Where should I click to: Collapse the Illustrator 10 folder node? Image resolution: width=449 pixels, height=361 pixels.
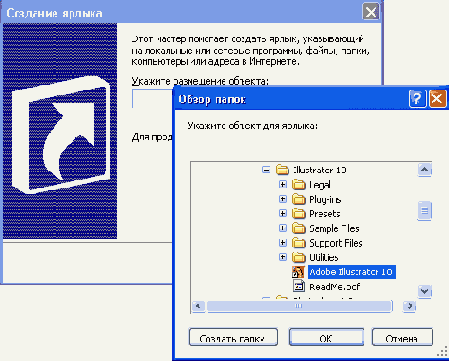pos(266,170)
